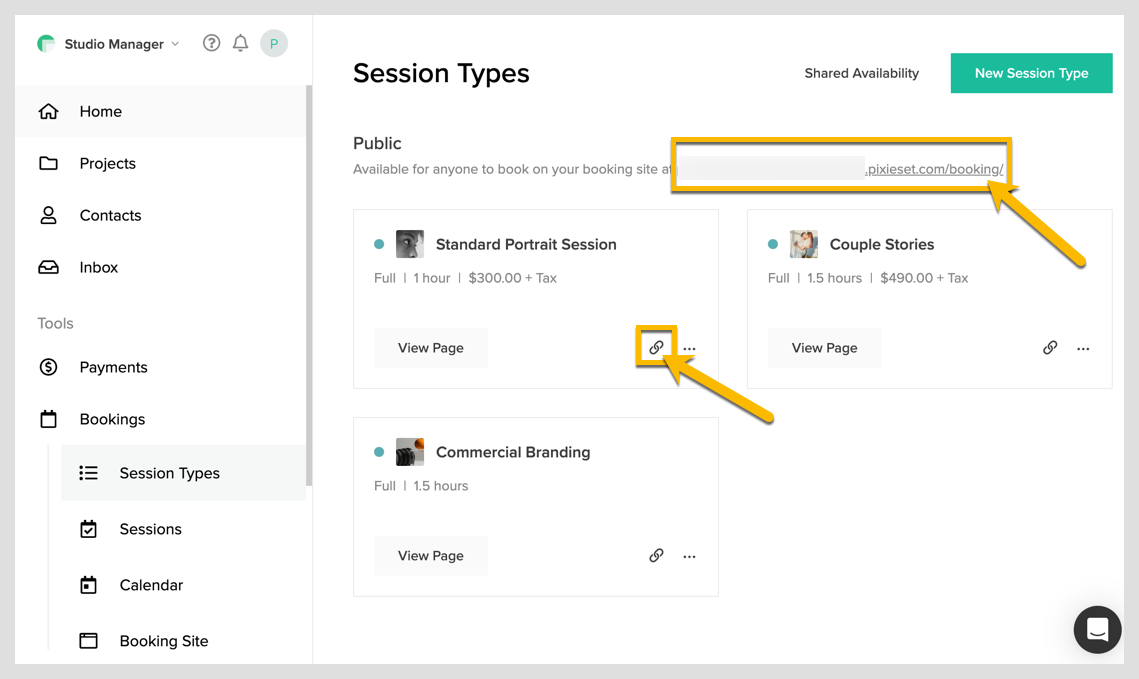Viewport: 1139px width, 679px height.
Task: Click Shared Availability
Action: click(861, 73)
